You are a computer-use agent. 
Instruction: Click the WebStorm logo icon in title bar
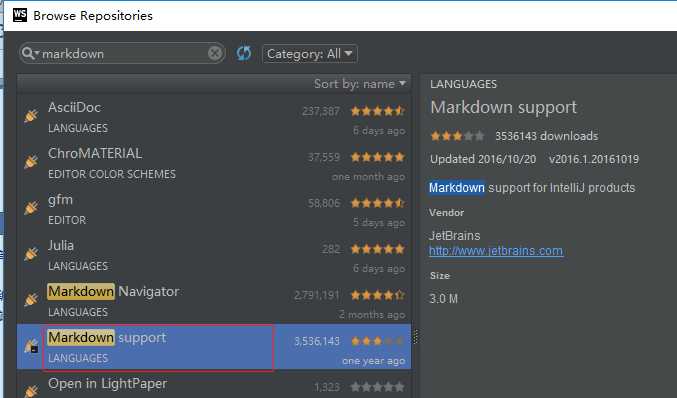click(20, 15)
